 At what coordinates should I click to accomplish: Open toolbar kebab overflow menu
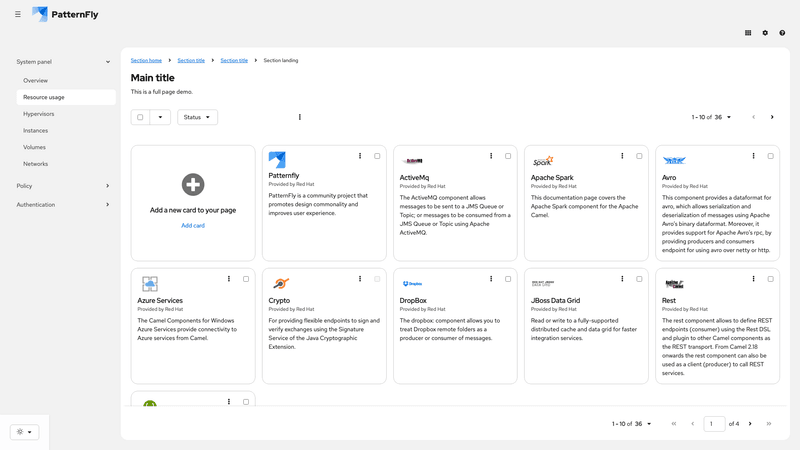pos(299,117)
